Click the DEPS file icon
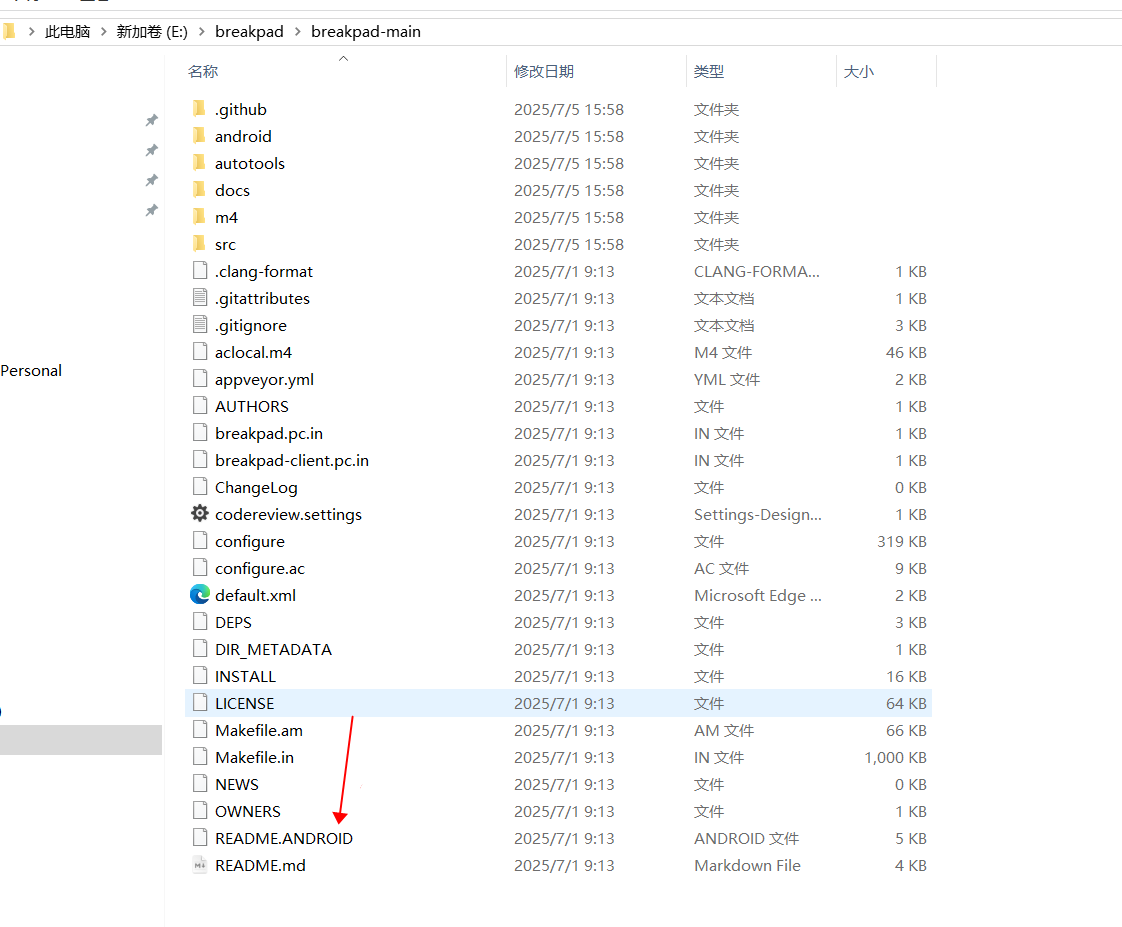This screenshot has height=927, width=1122. click(200, 622)
